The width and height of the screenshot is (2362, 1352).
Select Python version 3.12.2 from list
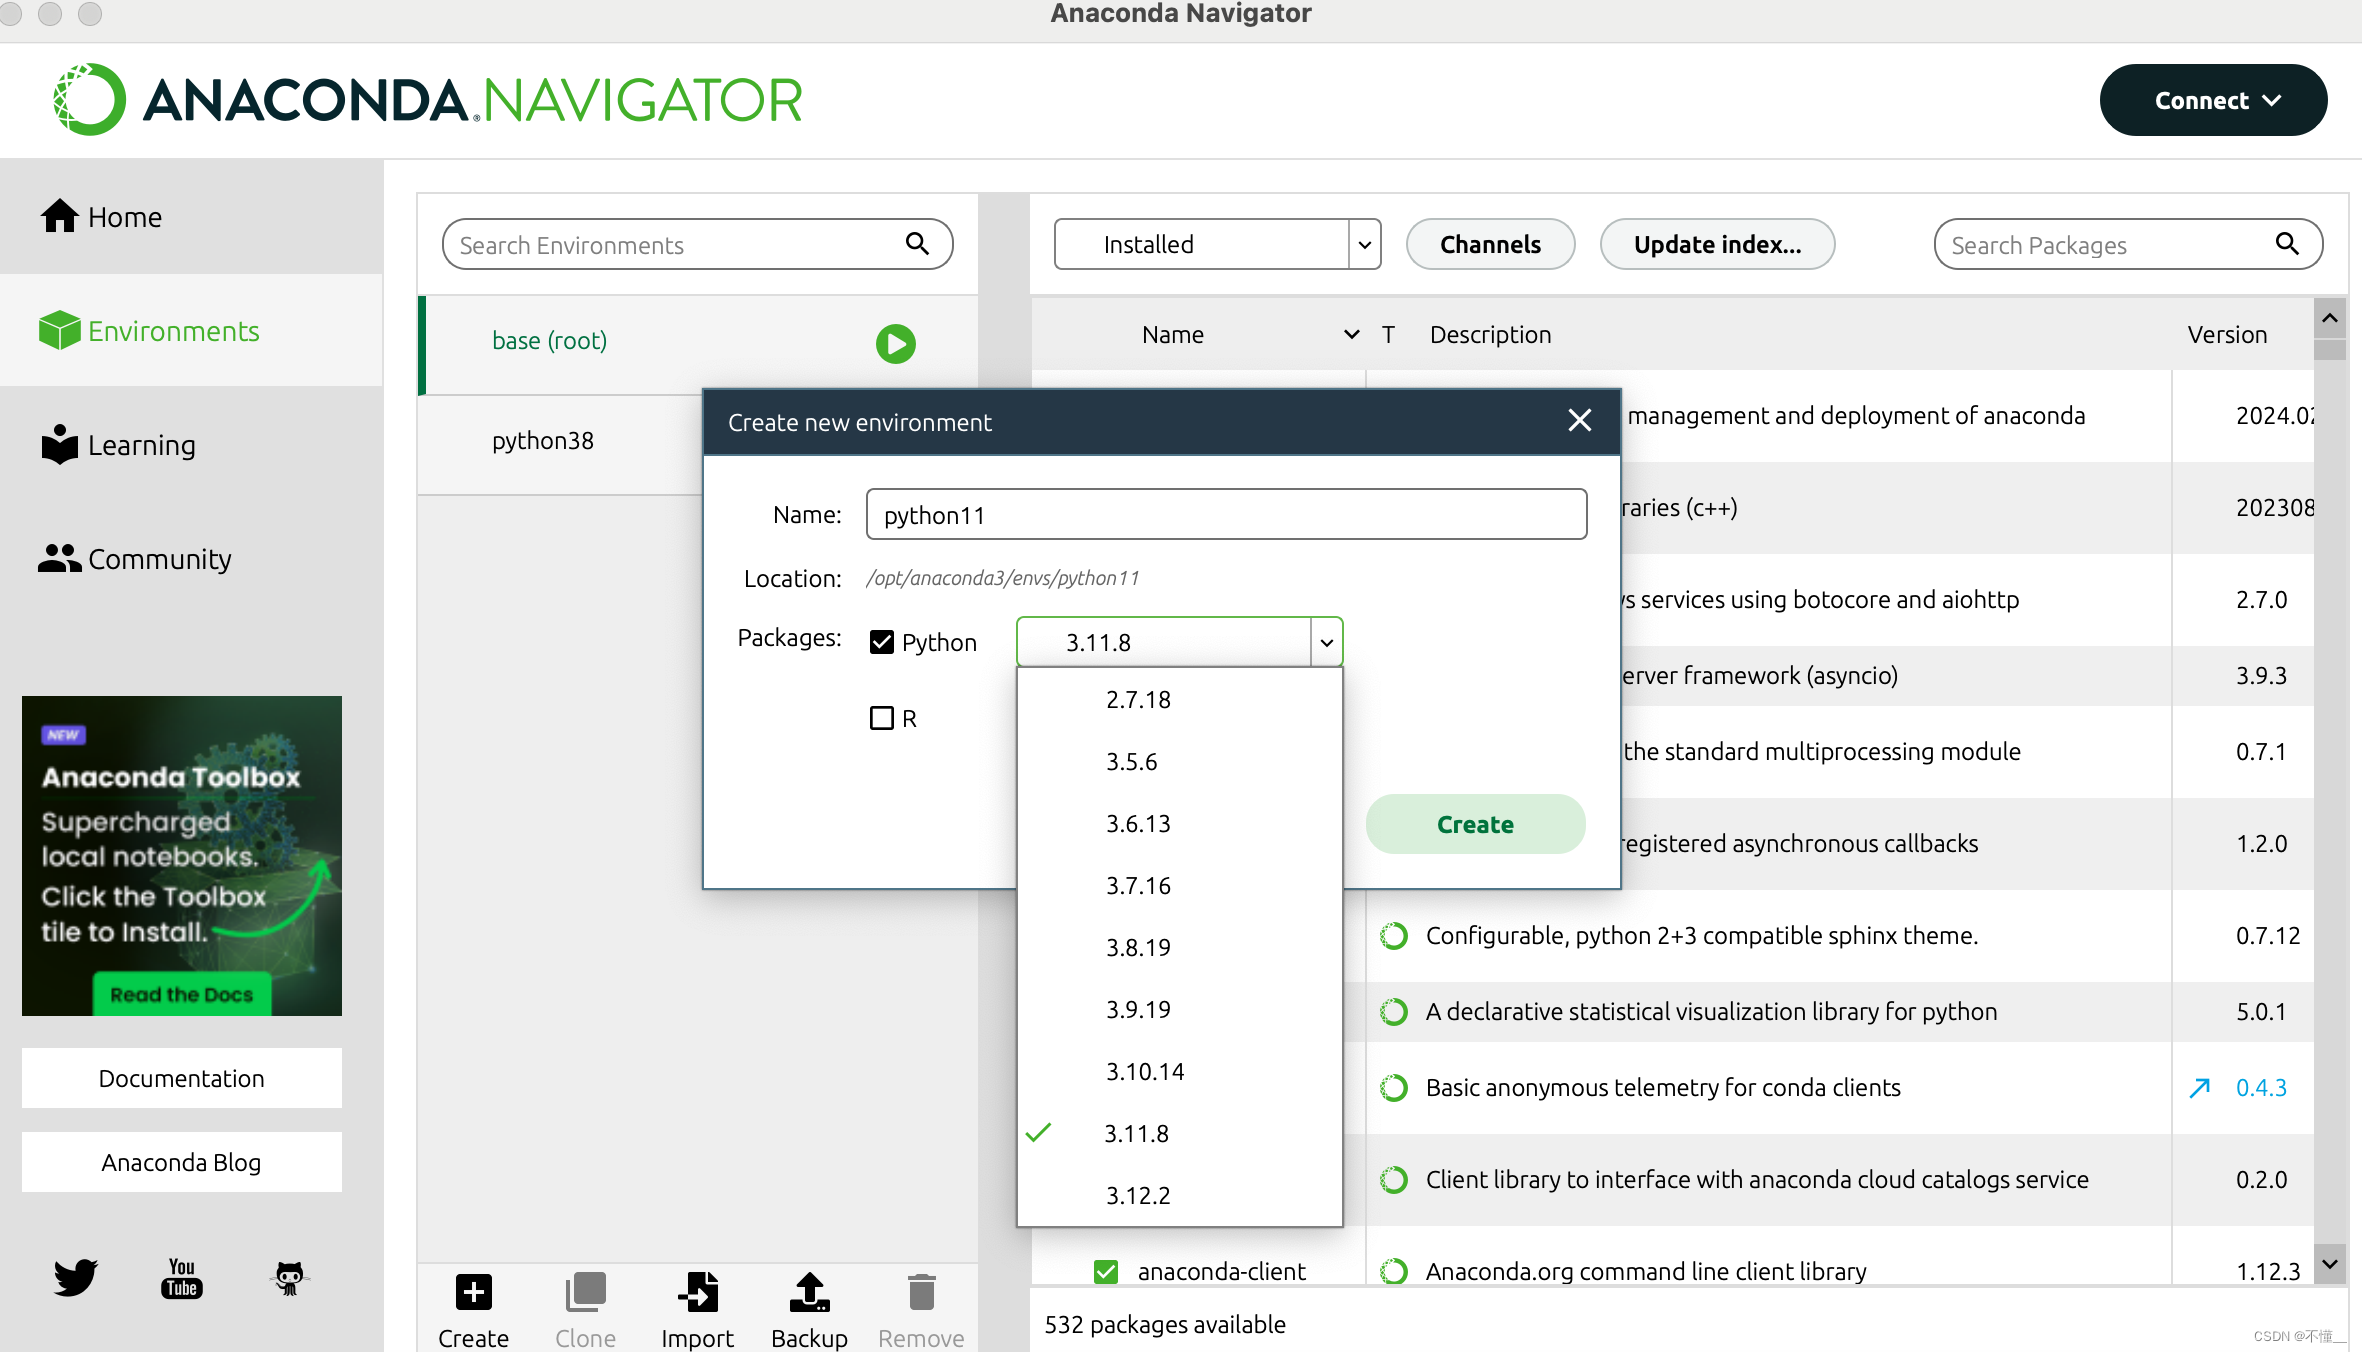(1138, 1195)
